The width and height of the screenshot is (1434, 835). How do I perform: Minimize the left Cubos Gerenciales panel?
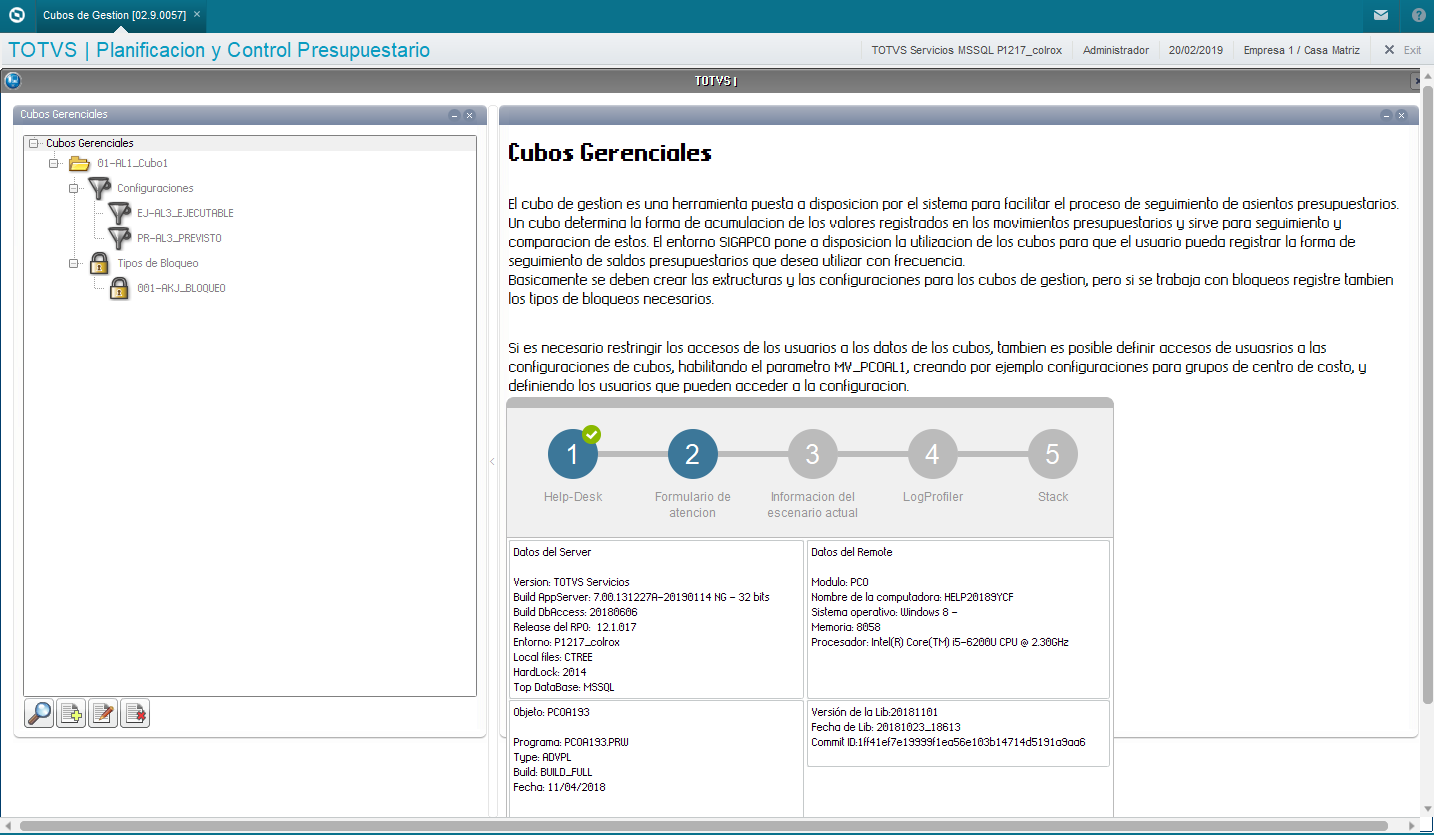pos(454,115)
